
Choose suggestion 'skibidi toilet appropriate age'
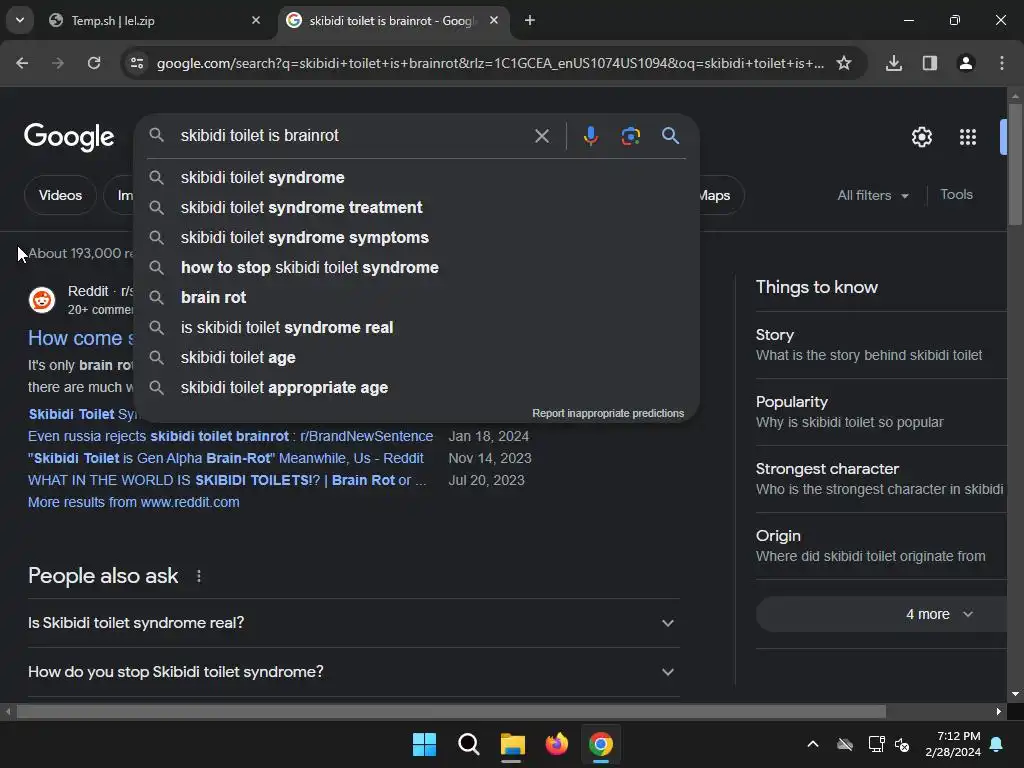click(417, 388)
